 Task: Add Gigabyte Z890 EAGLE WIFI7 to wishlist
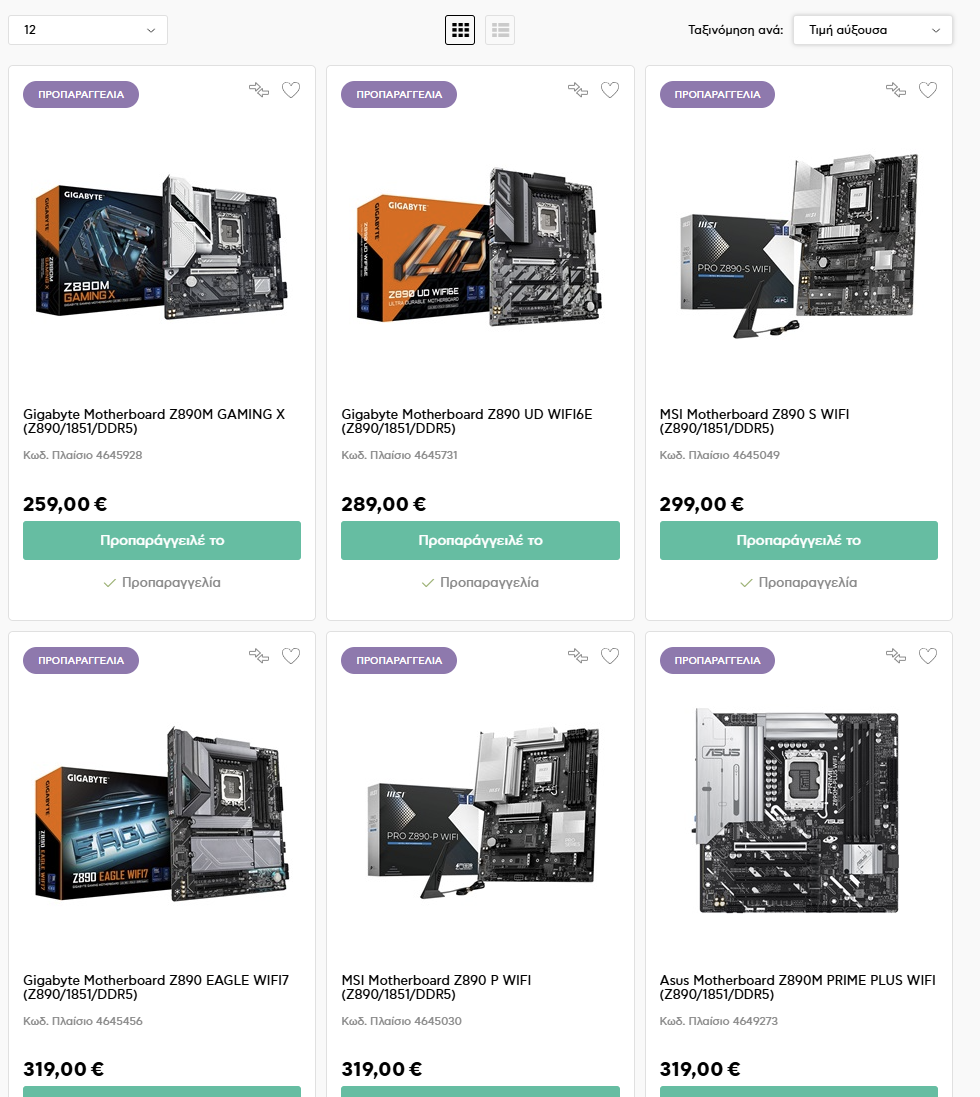pos(291,656)
